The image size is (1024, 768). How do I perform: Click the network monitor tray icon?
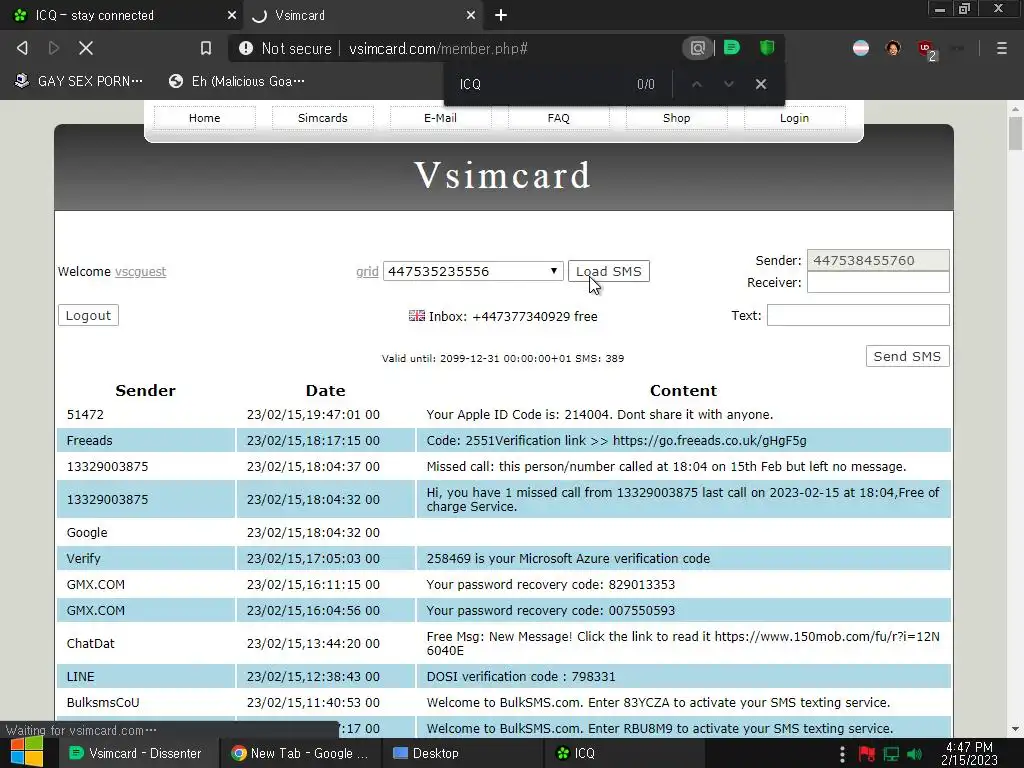click(x=891, y=754)
